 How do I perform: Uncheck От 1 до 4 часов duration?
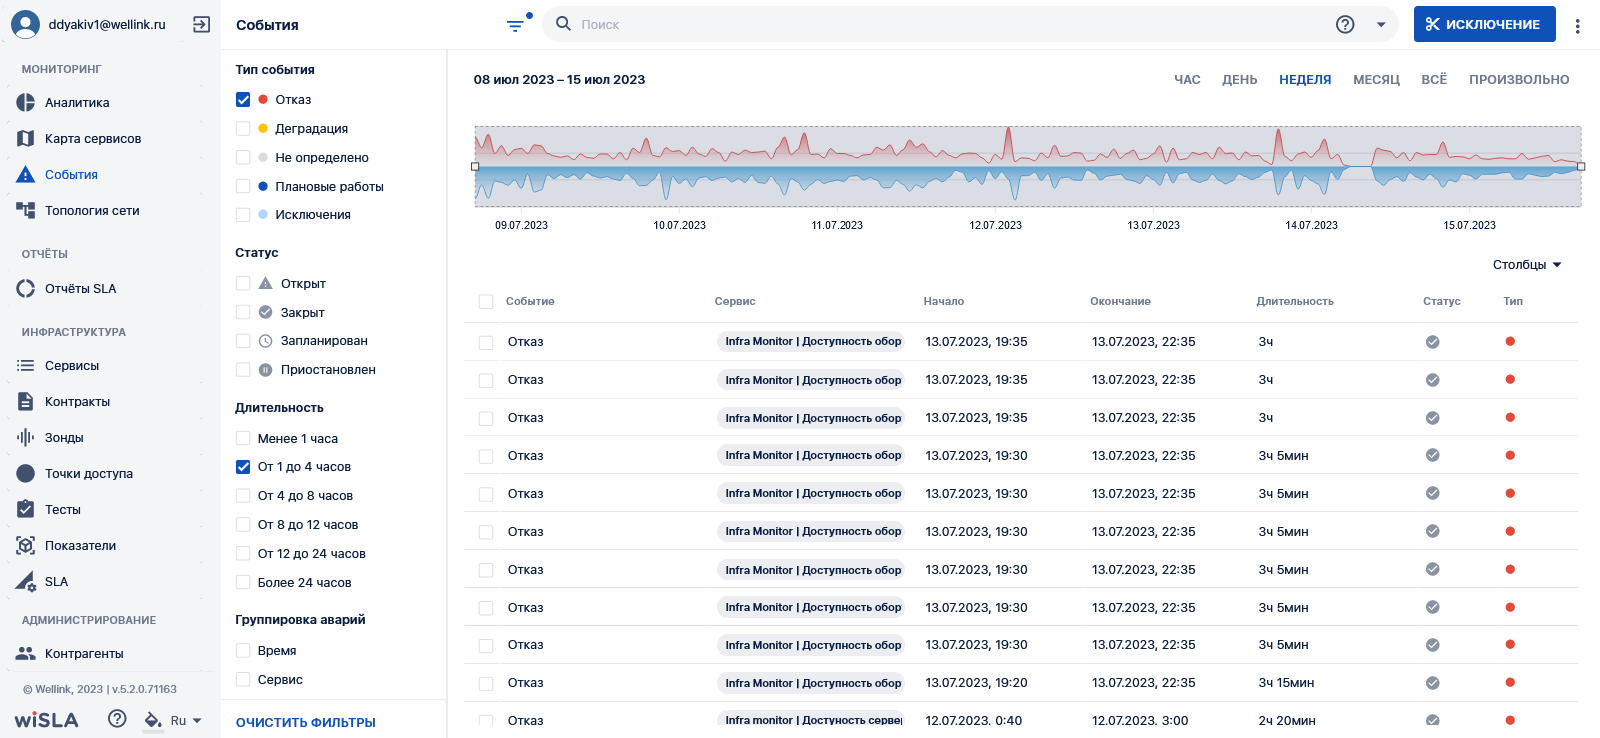click(x=243, y=467)
